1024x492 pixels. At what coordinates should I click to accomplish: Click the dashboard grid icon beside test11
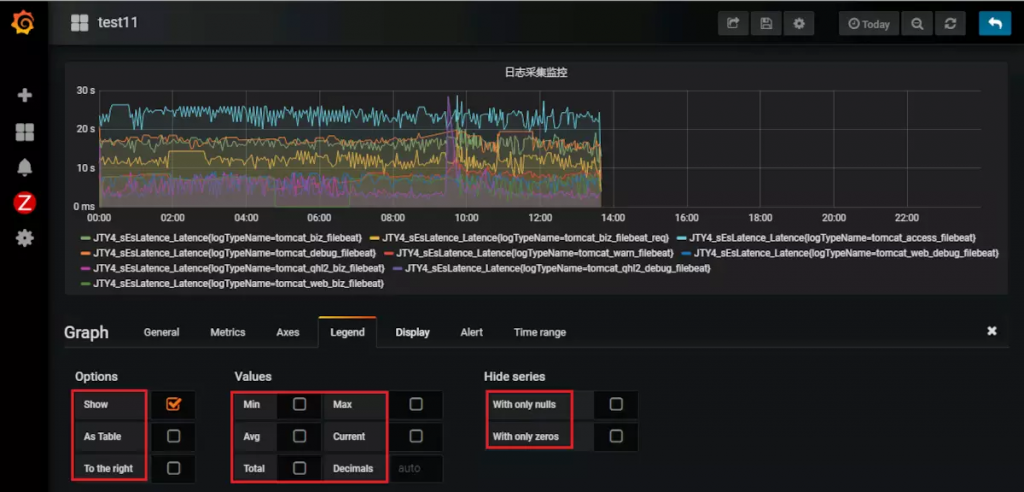coord(80,23)
